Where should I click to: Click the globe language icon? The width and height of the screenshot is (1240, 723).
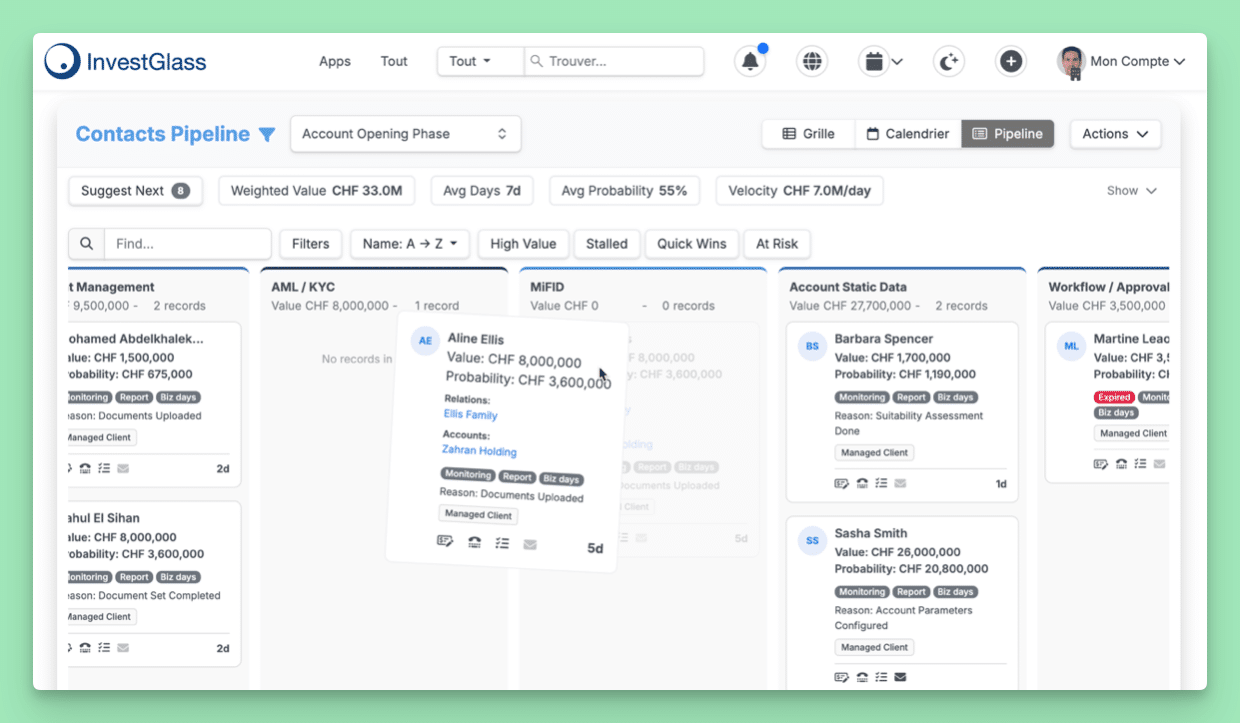[x=812, y=61]
